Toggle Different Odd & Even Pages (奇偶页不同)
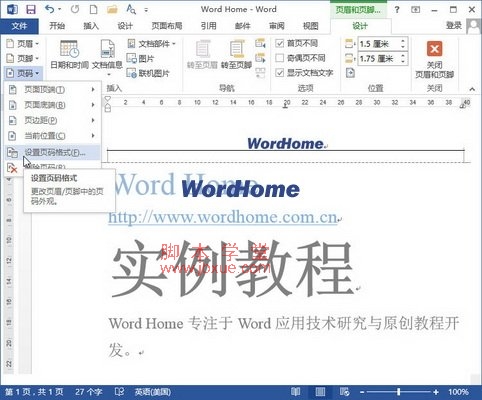Screen dimensions: 482x400 pyautogui.click(x=280, y=58)
